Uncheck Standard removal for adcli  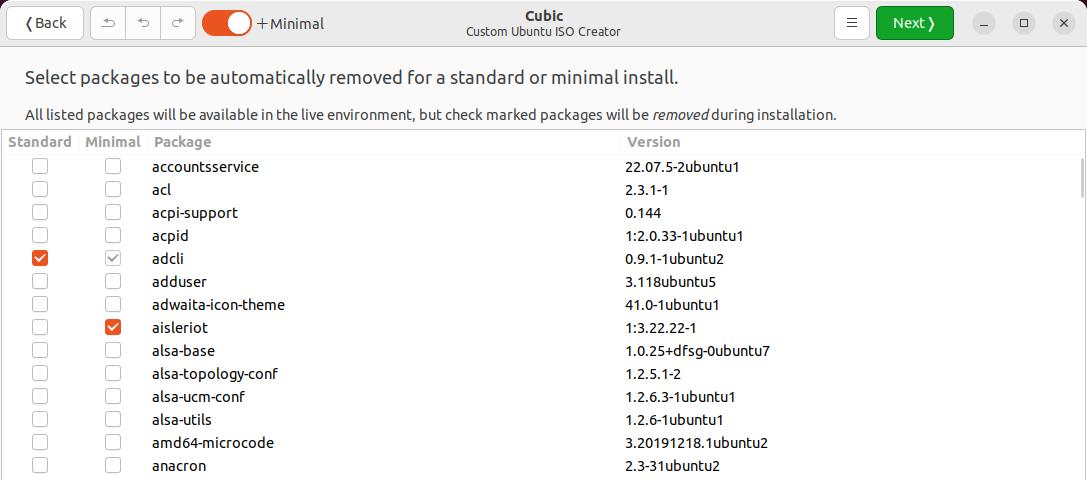tap(40, 258)
